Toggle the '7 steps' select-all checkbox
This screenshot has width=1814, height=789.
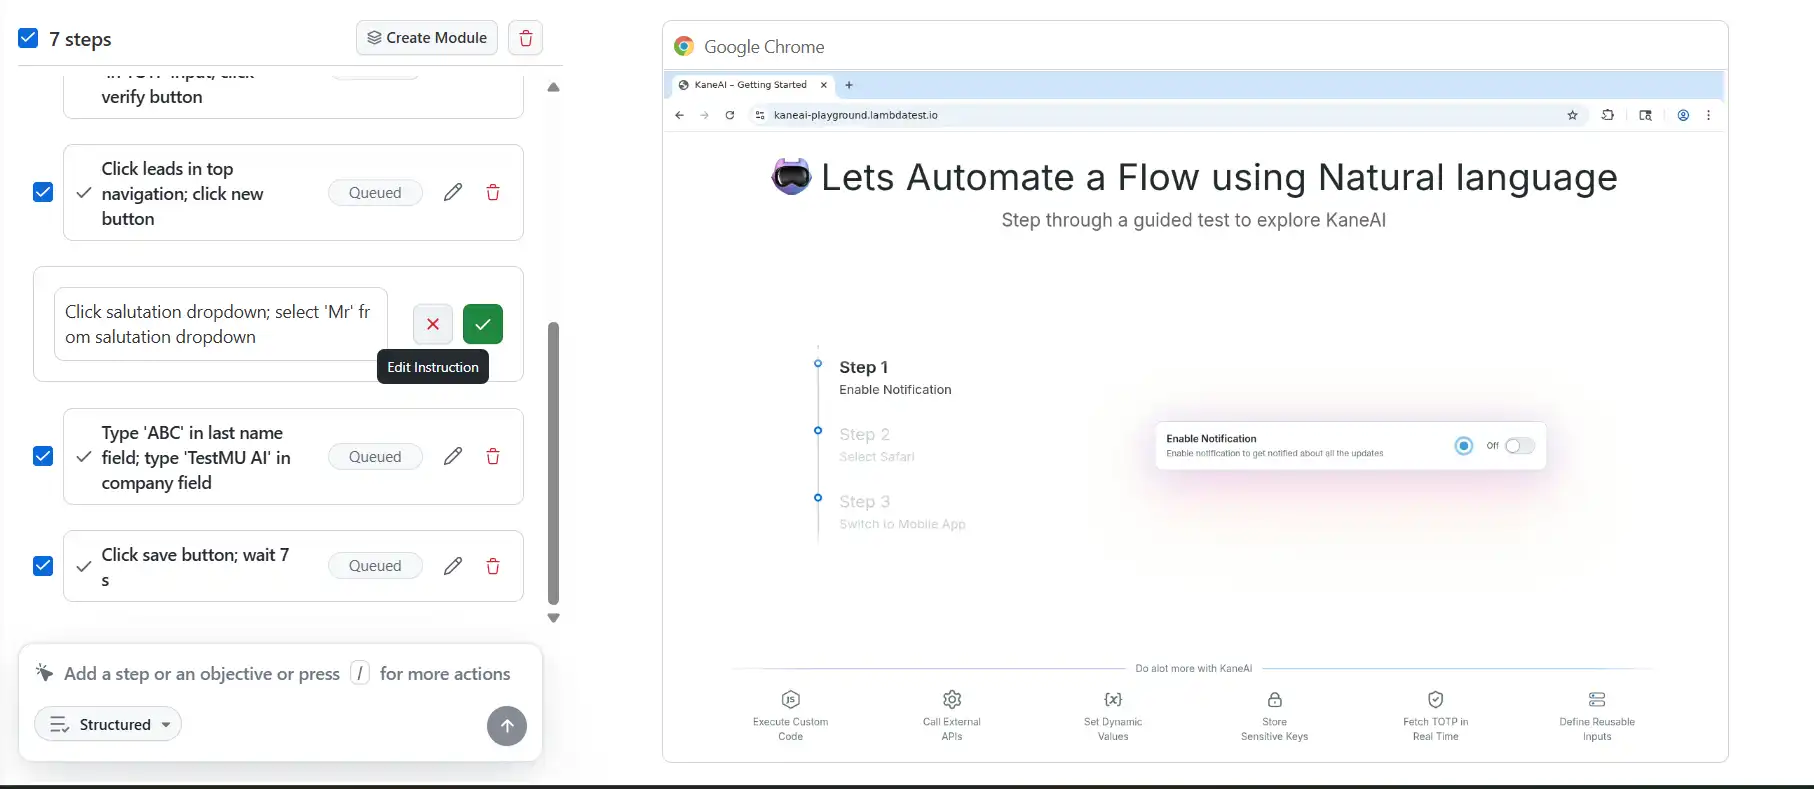coord(28,39)
